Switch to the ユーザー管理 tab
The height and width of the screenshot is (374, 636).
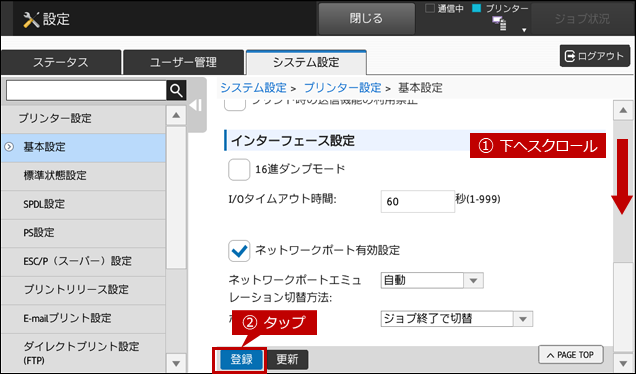183,62
